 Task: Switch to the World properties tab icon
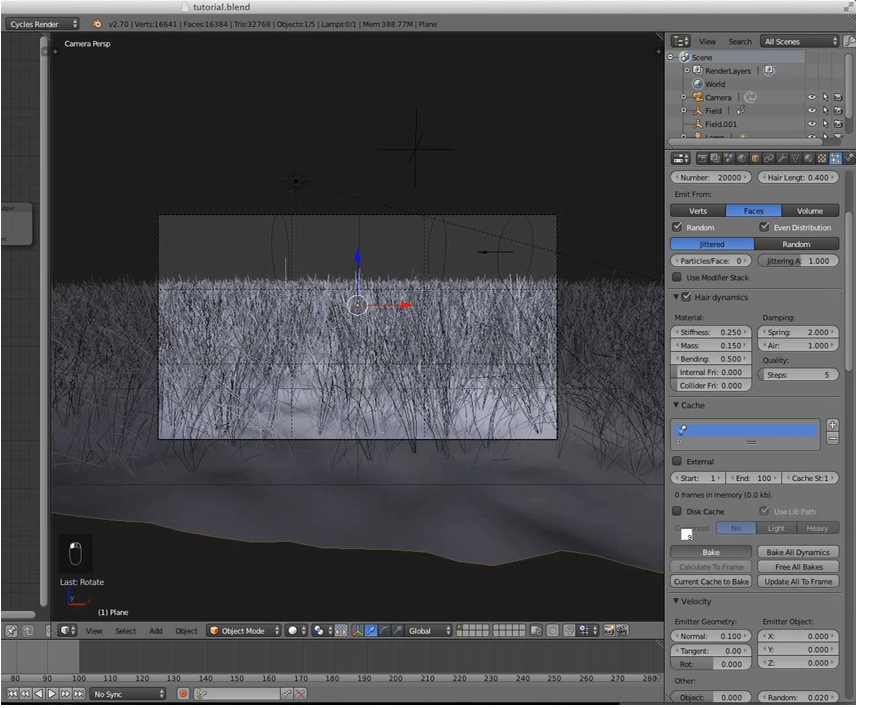point(742,158)
